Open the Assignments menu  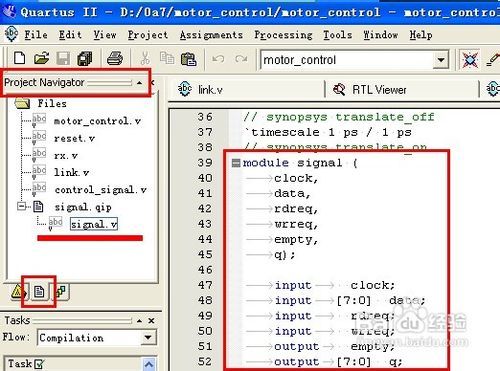tap(211, 35)
